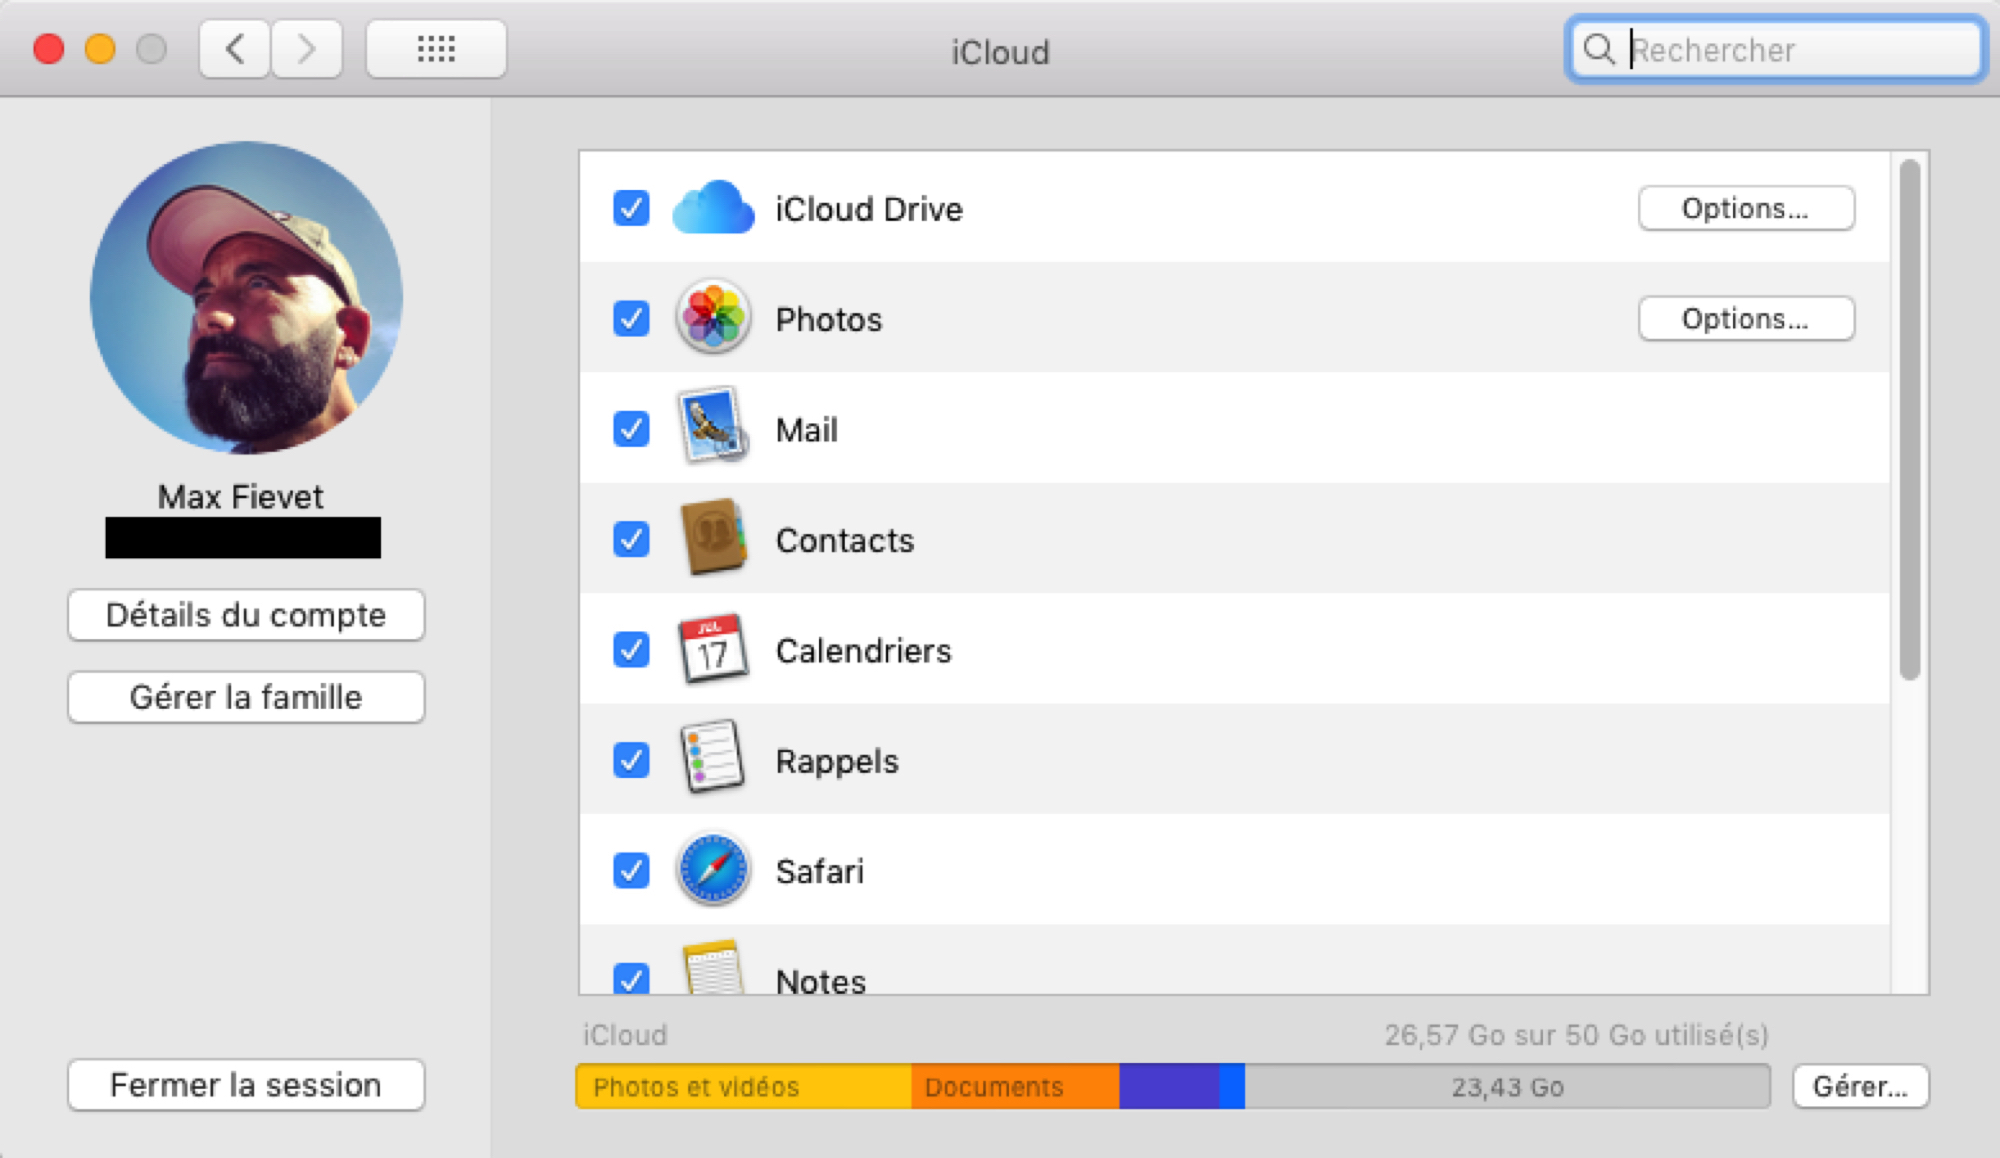
Task: Click the Calendriers label text
Action: (864, 651)
